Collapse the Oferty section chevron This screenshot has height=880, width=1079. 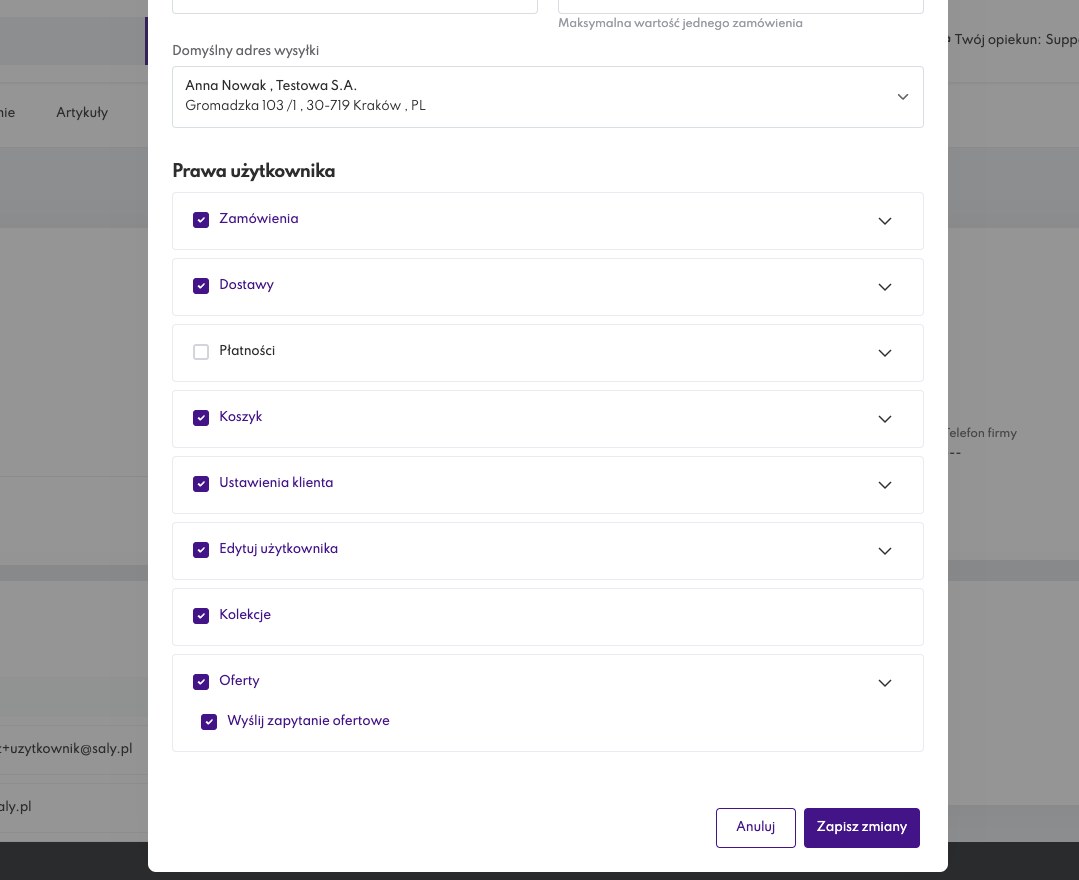pos(884,683)
